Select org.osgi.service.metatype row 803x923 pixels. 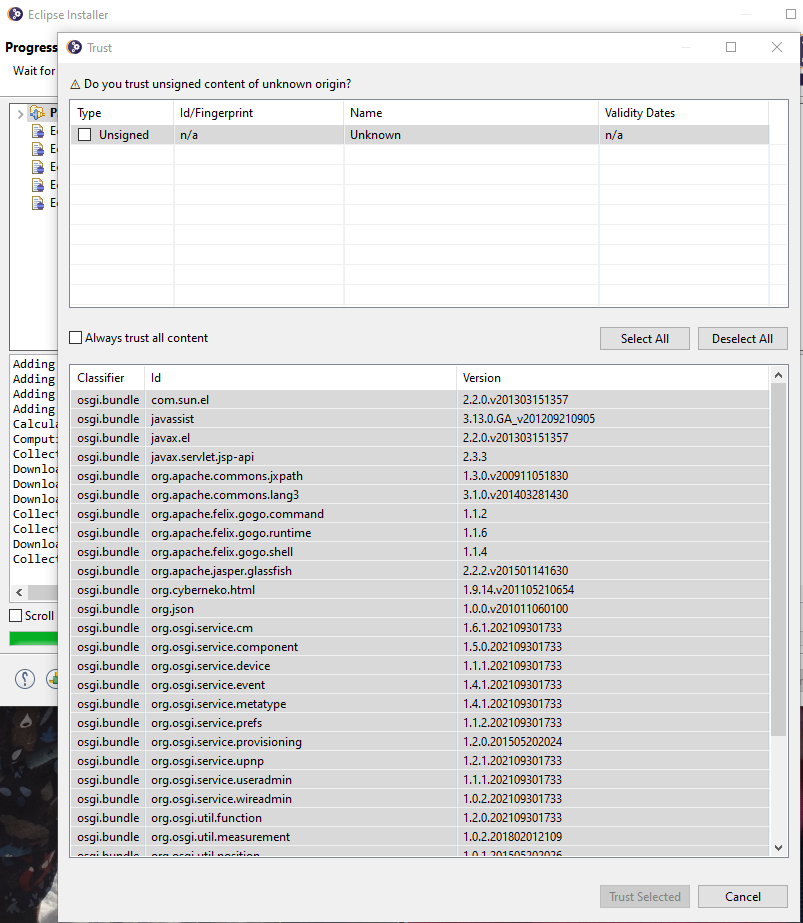click(420, 703)
